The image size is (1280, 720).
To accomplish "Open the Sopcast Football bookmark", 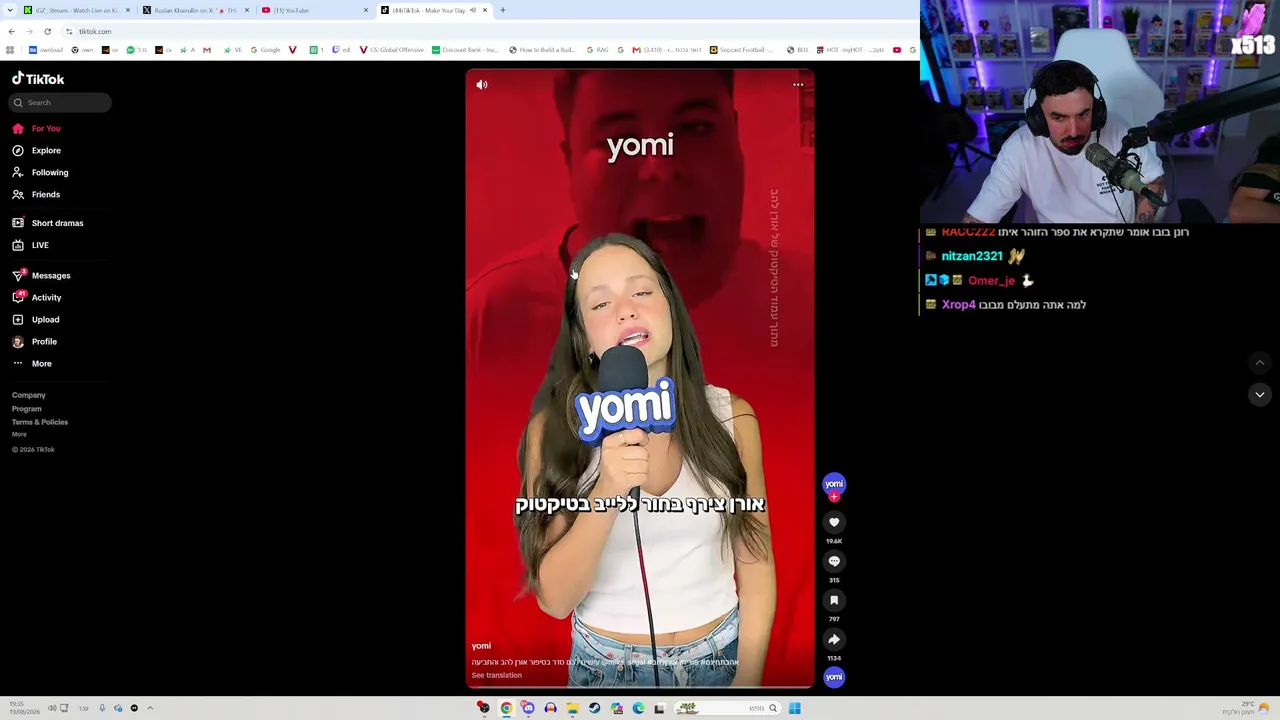I will [741, 50].
